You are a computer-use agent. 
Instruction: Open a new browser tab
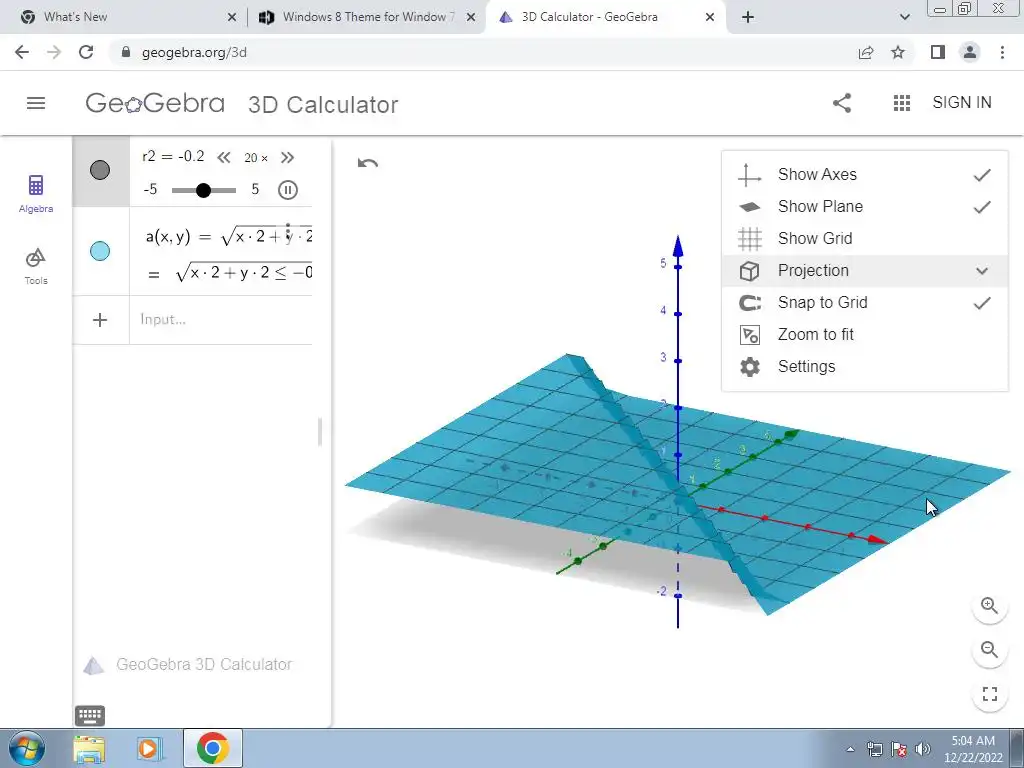click(748, 18)
